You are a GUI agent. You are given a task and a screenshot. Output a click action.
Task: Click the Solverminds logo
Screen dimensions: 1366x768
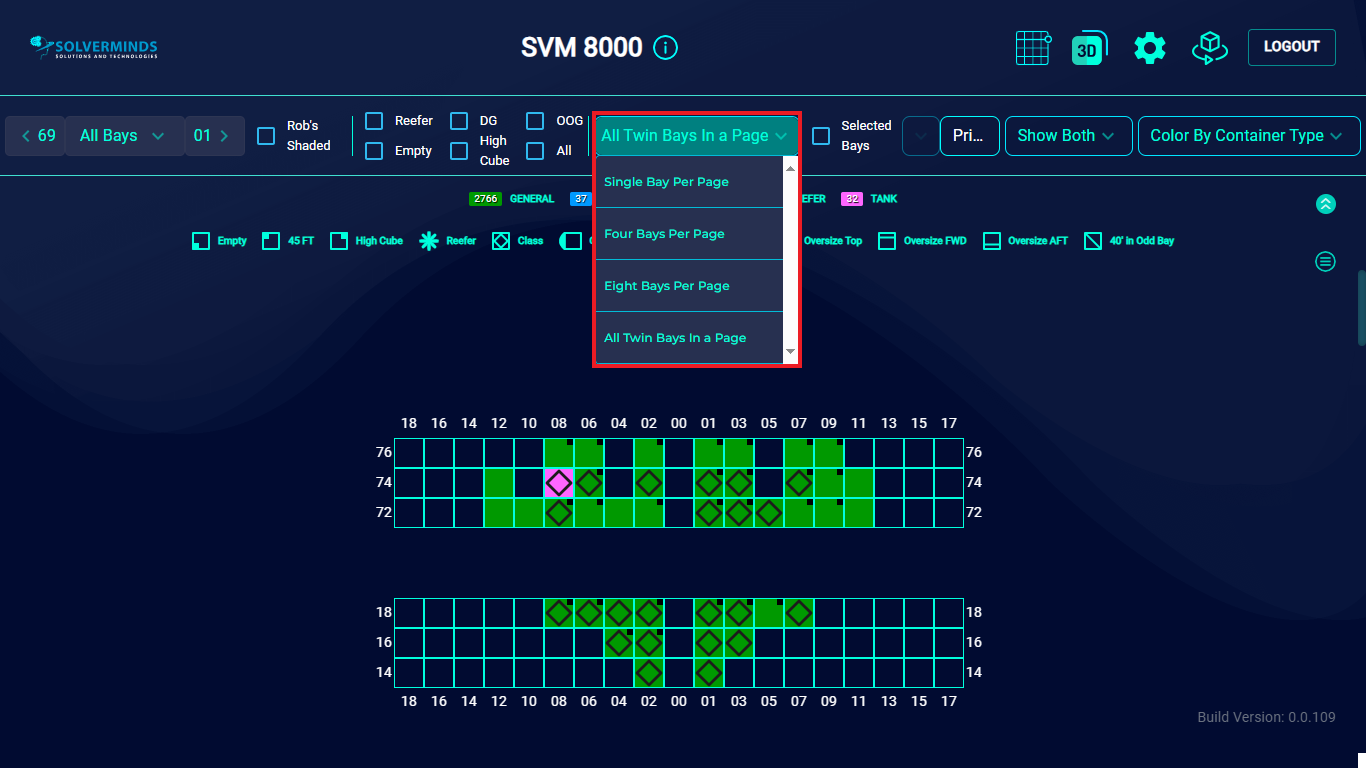94,47
